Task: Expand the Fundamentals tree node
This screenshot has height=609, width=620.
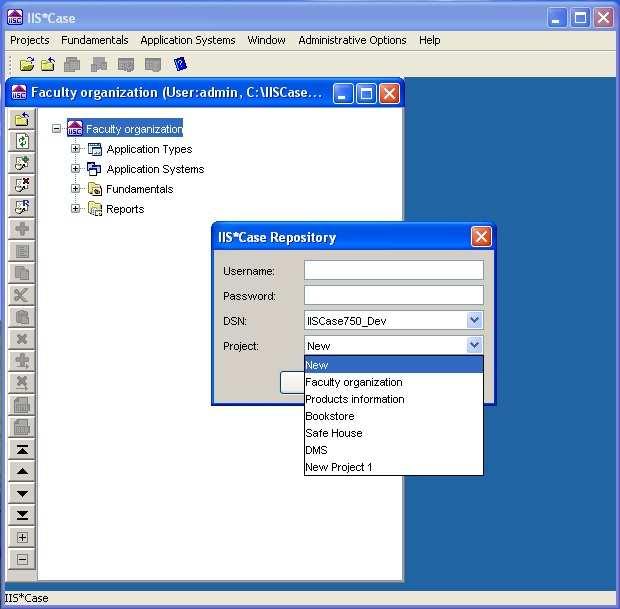Action: (76, 188)
